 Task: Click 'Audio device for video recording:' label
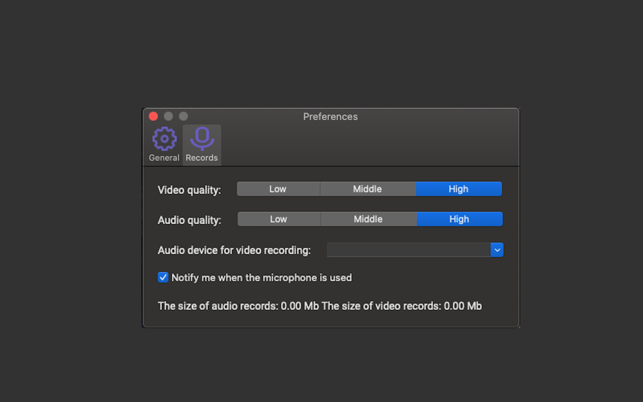[234, 250]
